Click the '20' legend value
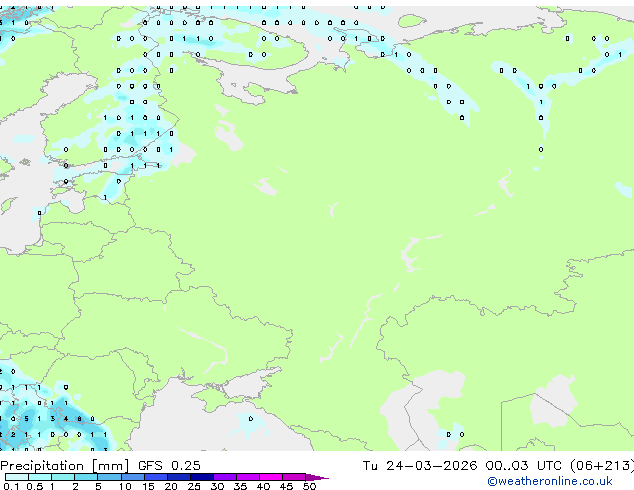 [x=171, y=486]
